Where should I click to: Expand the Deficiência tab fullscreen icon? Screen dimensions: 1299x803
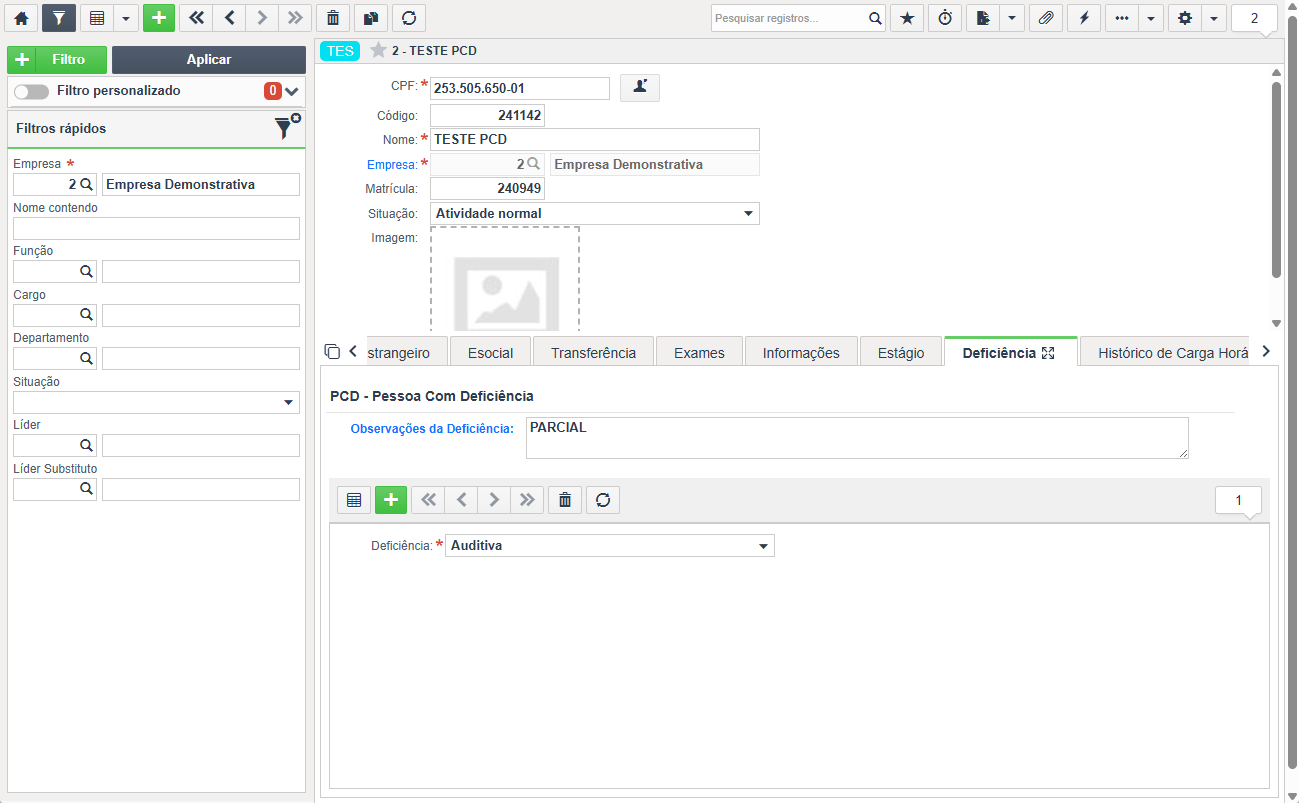click(1048, 353)
